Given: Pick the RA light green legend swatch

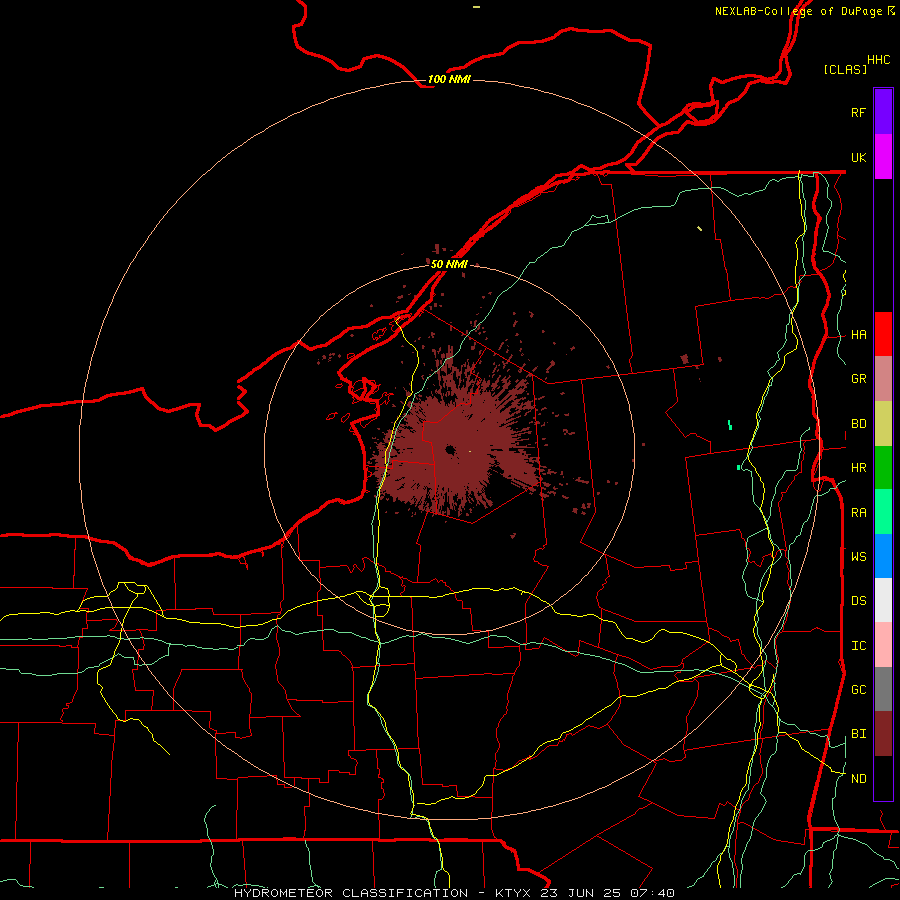Looking at the screenshot, I should click(x=883, y=512).
